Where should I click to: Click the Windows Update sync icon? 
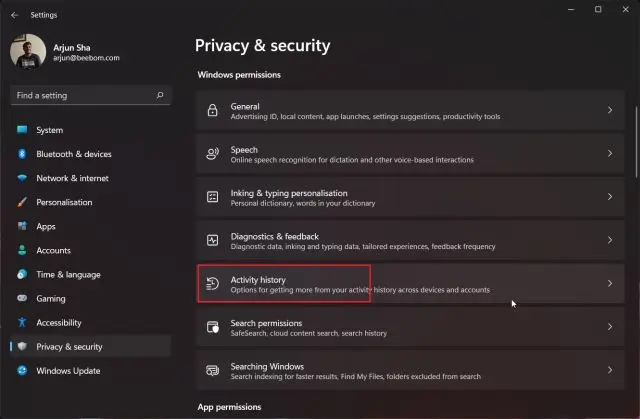click(22, 370)
